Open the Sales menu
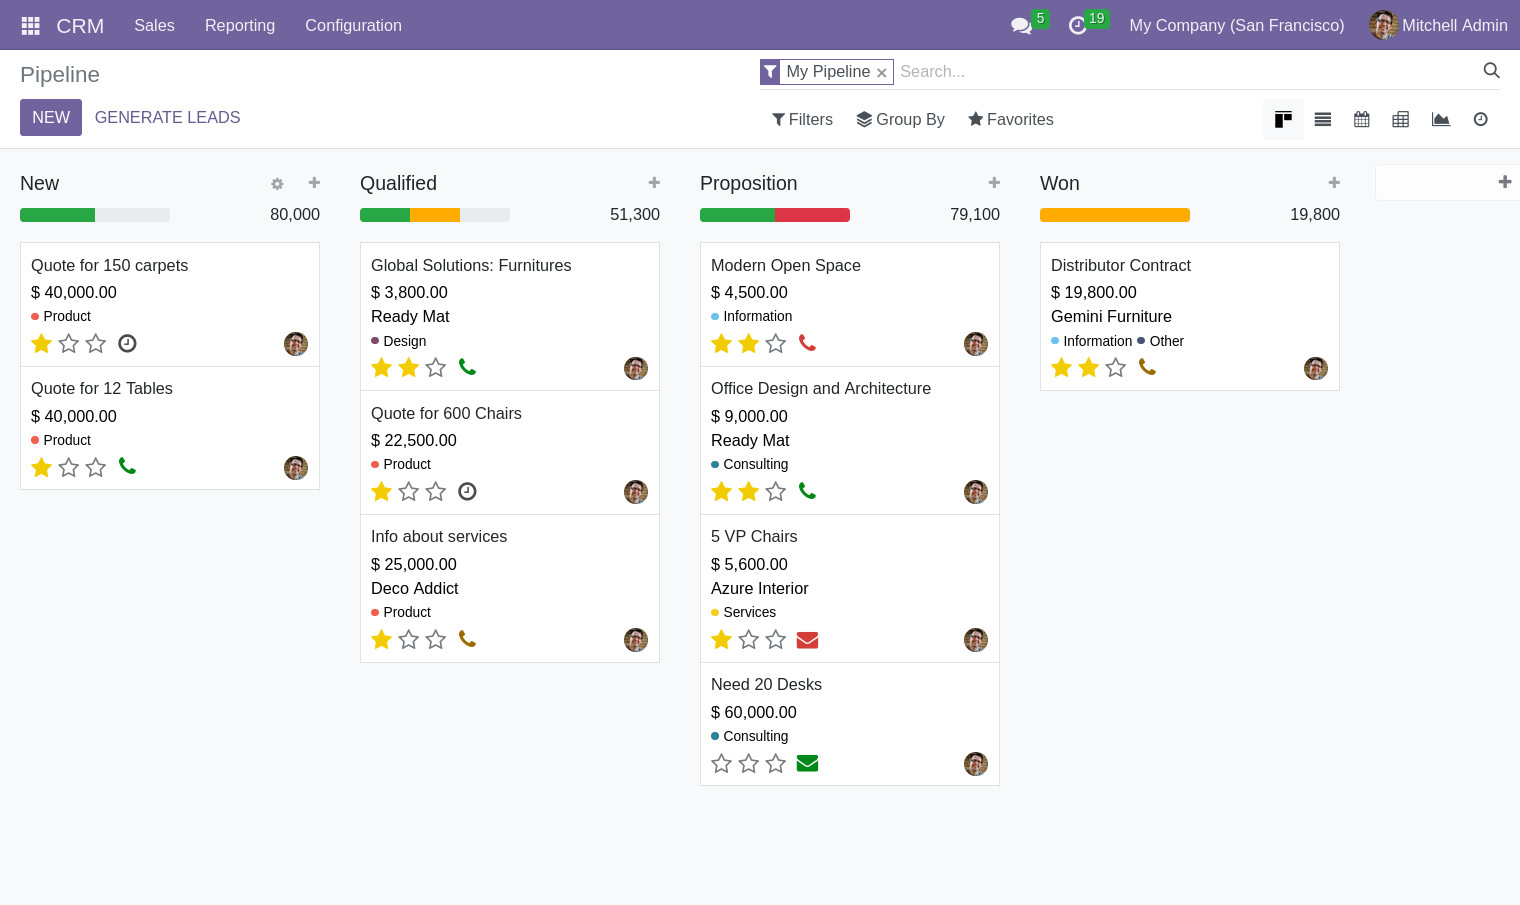The image size is (1520, 905). click(x=154, y=25)
